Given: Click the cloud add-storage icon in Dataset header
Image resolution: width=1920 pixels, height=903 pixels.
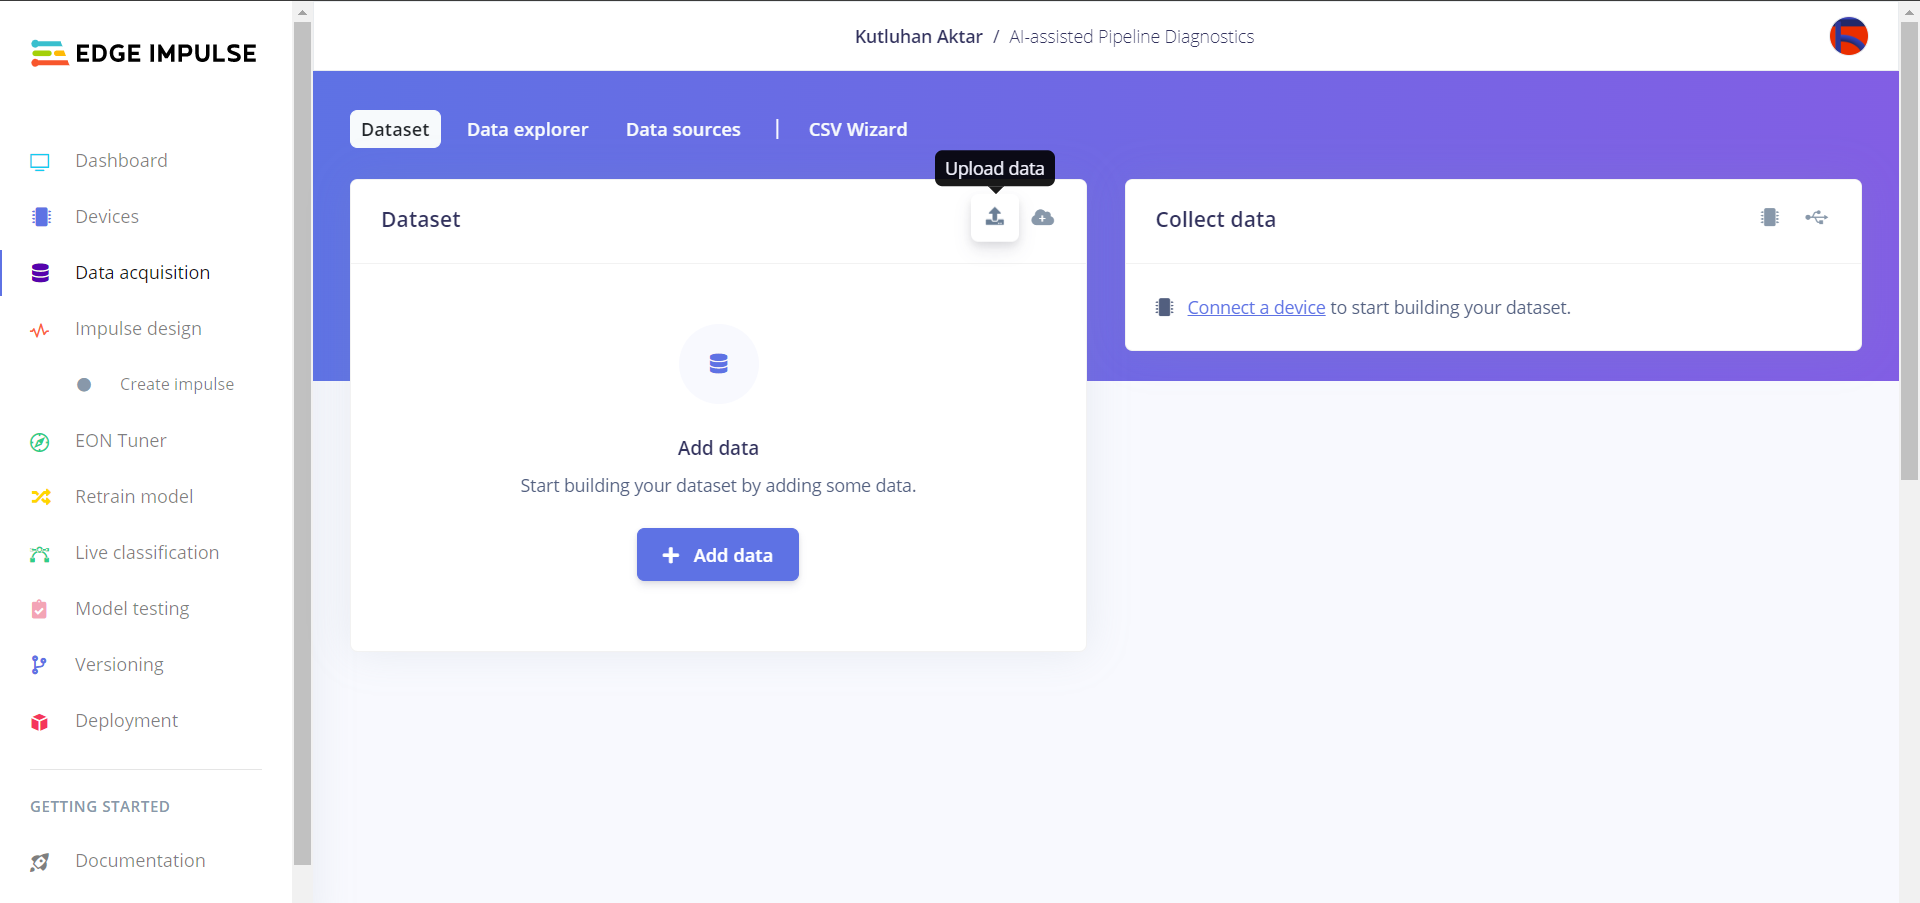Looking at the screenshot, I should [x=1043, y=217].
